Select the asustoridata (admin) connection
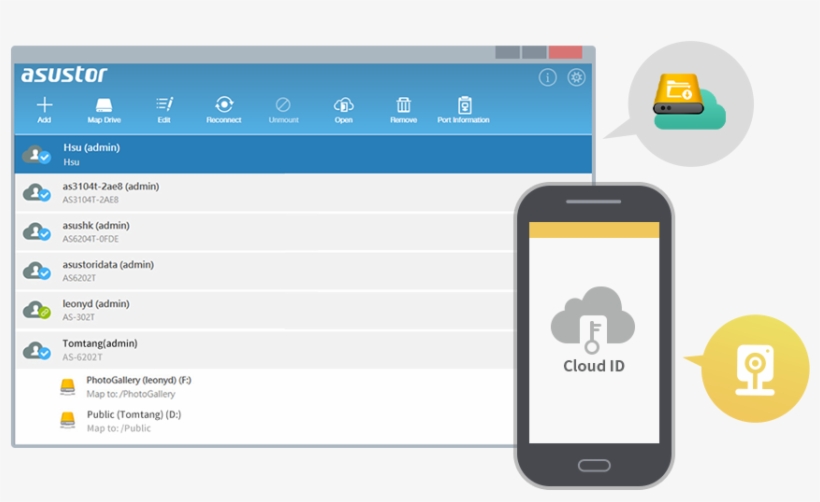The height and width of the screenshot is (502, 820). coord(264,271)
